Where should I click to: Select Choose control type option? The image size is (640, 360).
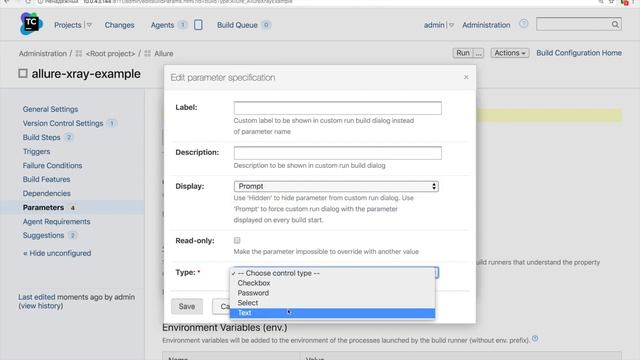pyautogui.click(x=333, y=273)
